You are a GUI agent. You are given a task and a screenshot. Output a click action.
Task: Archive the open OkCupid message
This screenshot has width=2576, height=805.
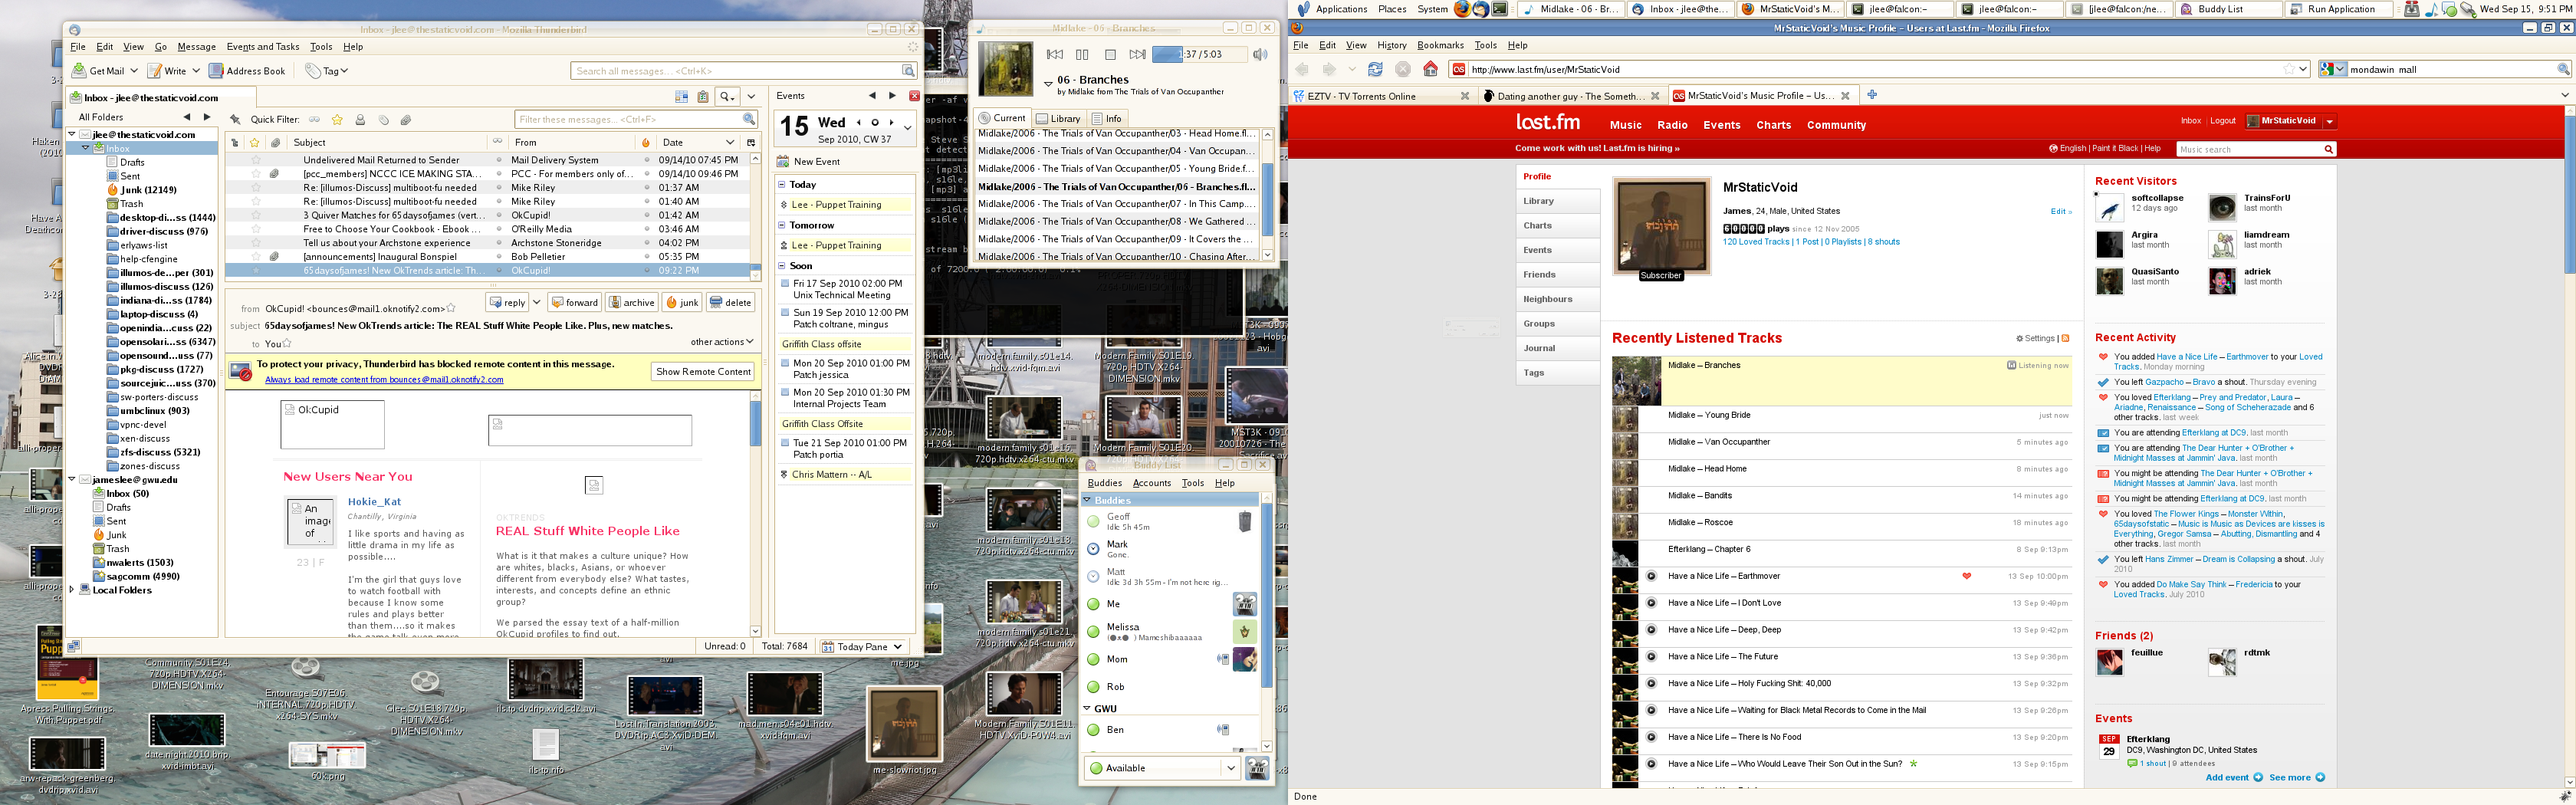(632, 303)
